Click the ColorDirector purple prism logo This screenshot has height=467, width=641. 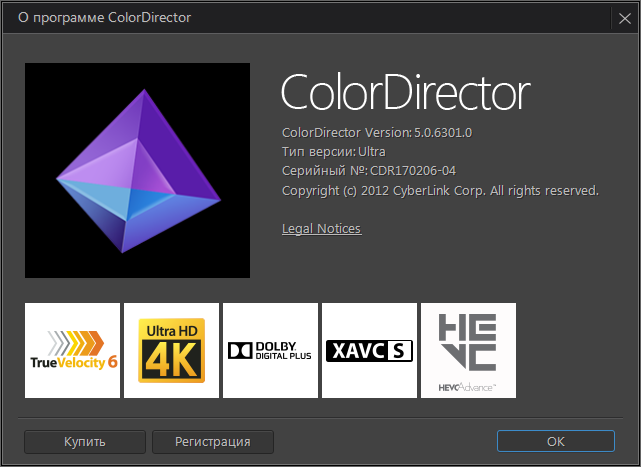pos(137,170)
